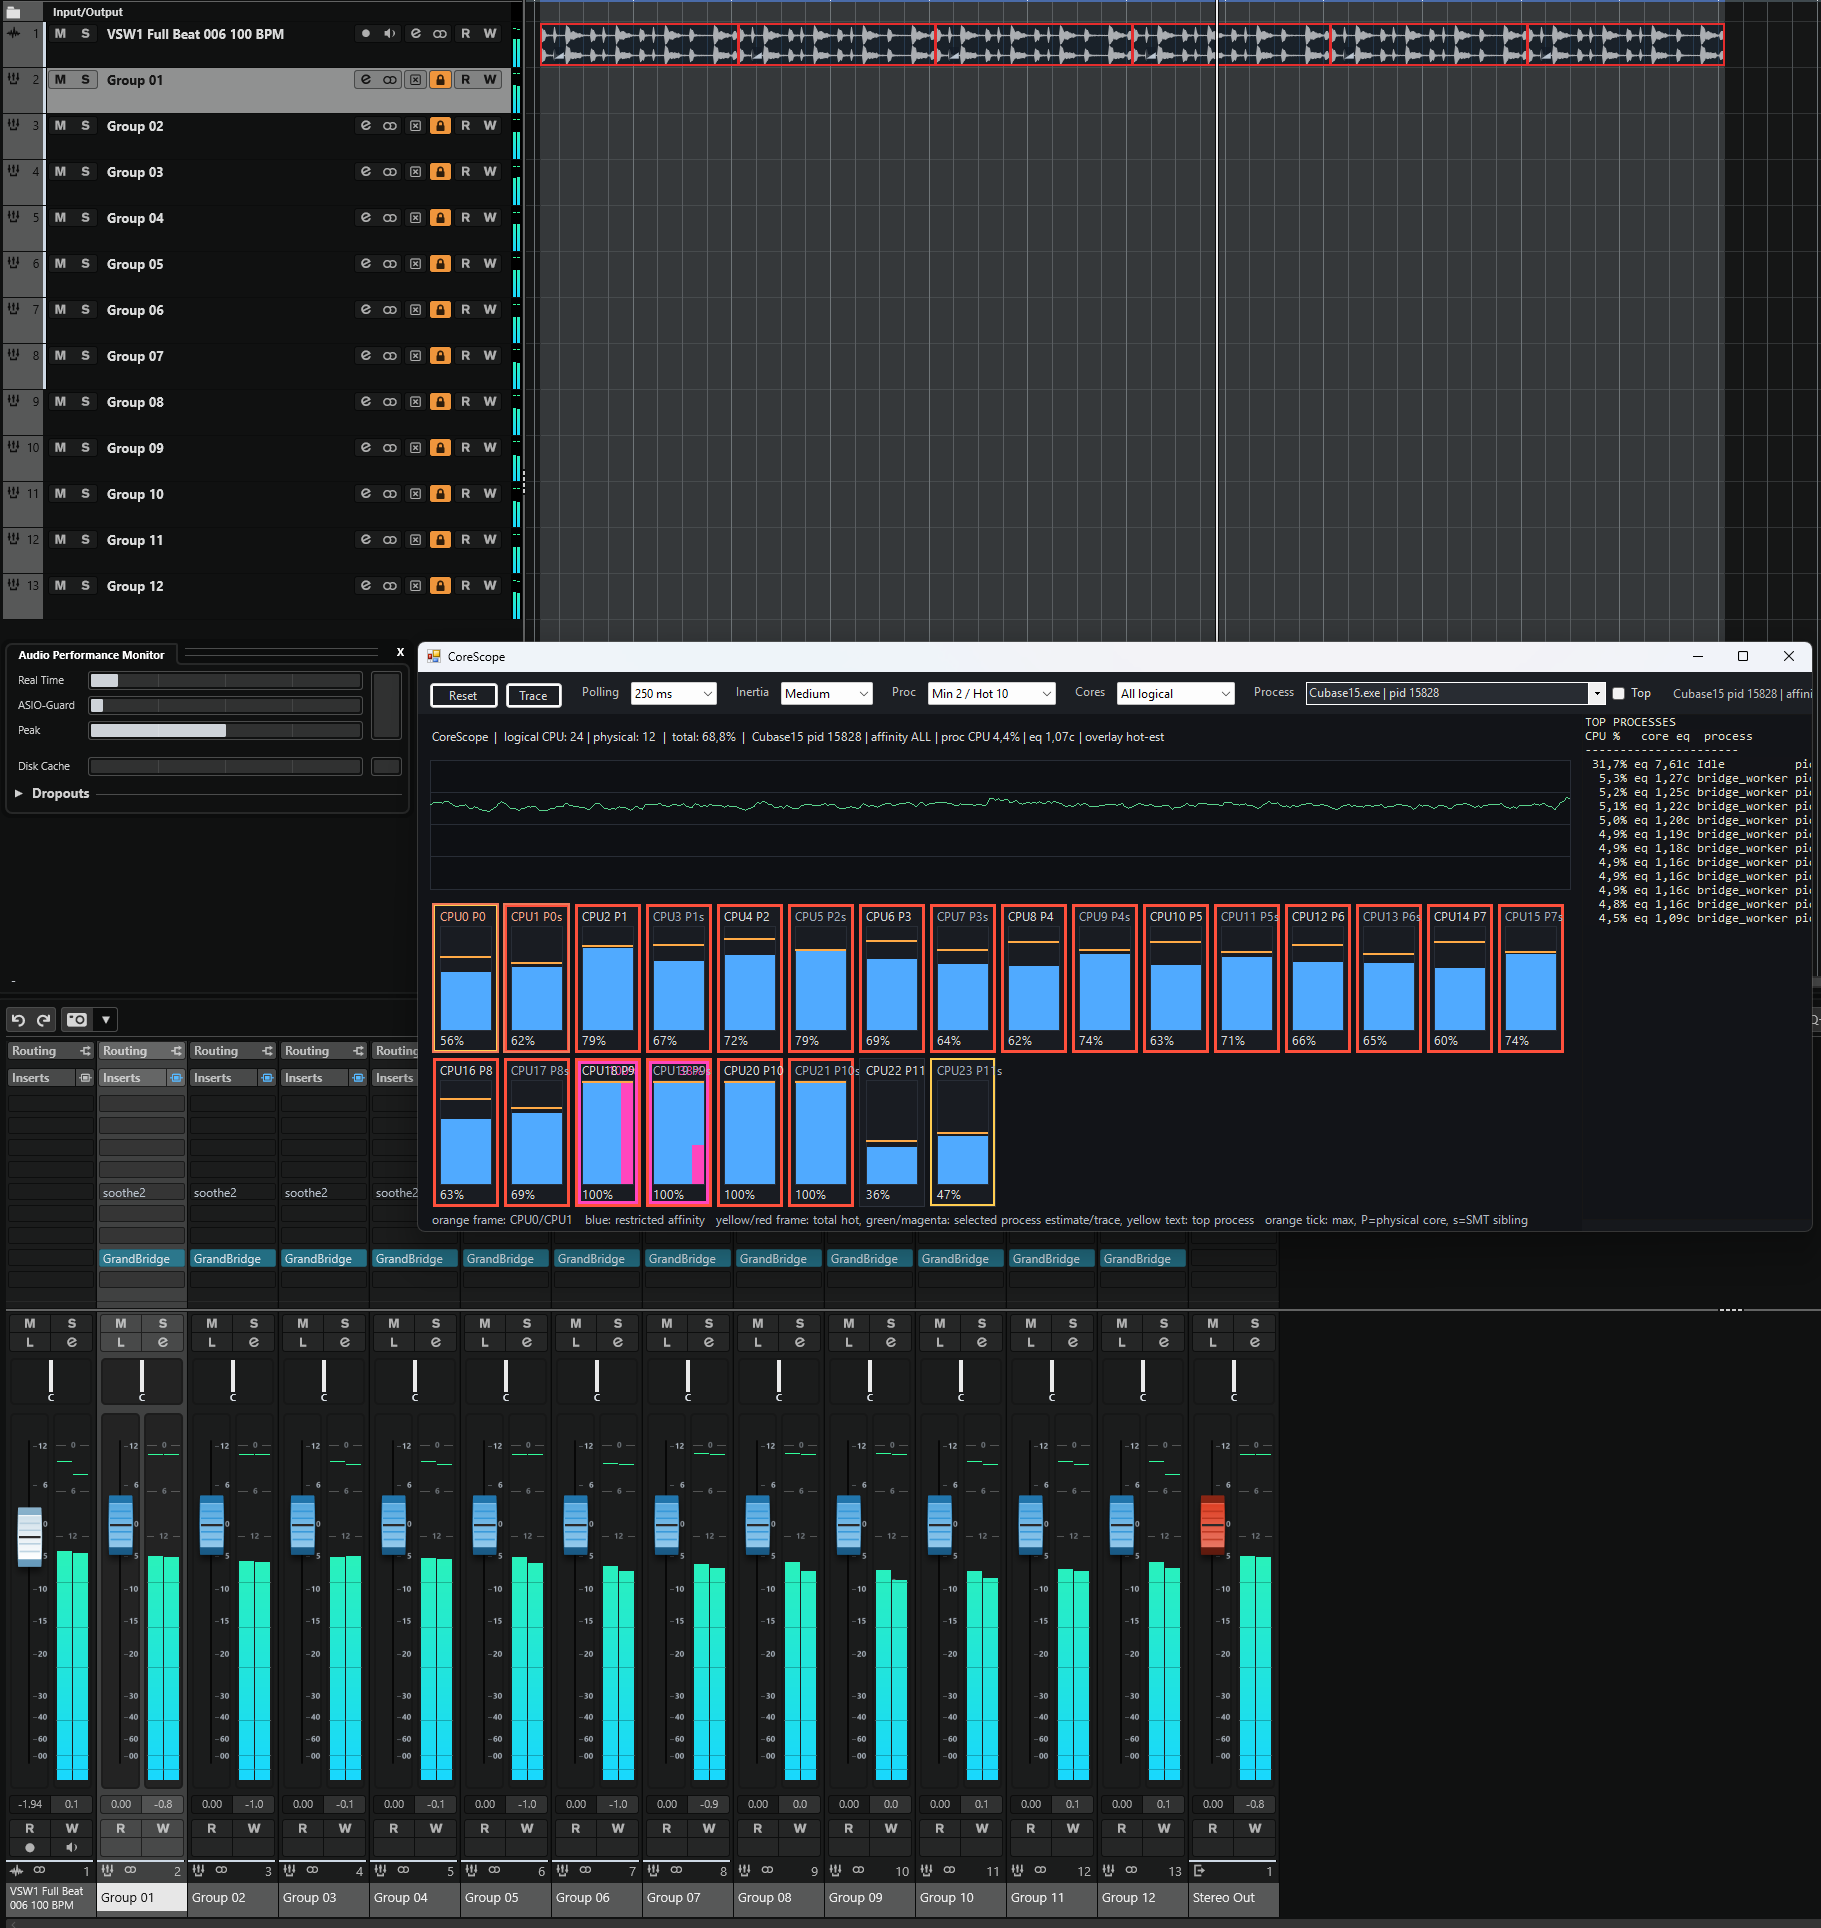Click the folder icon above the track list

click(14, 12)
